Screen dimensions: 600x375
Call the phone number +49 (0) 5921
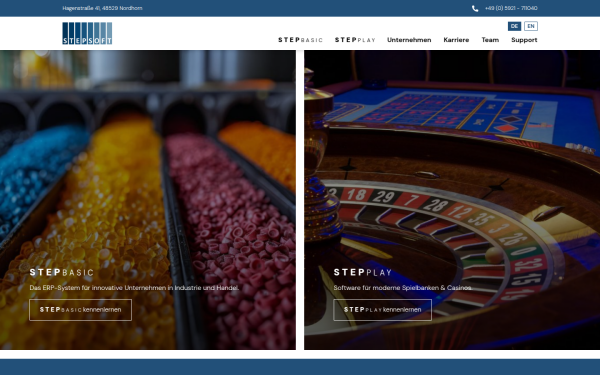[x=511, y=8]
